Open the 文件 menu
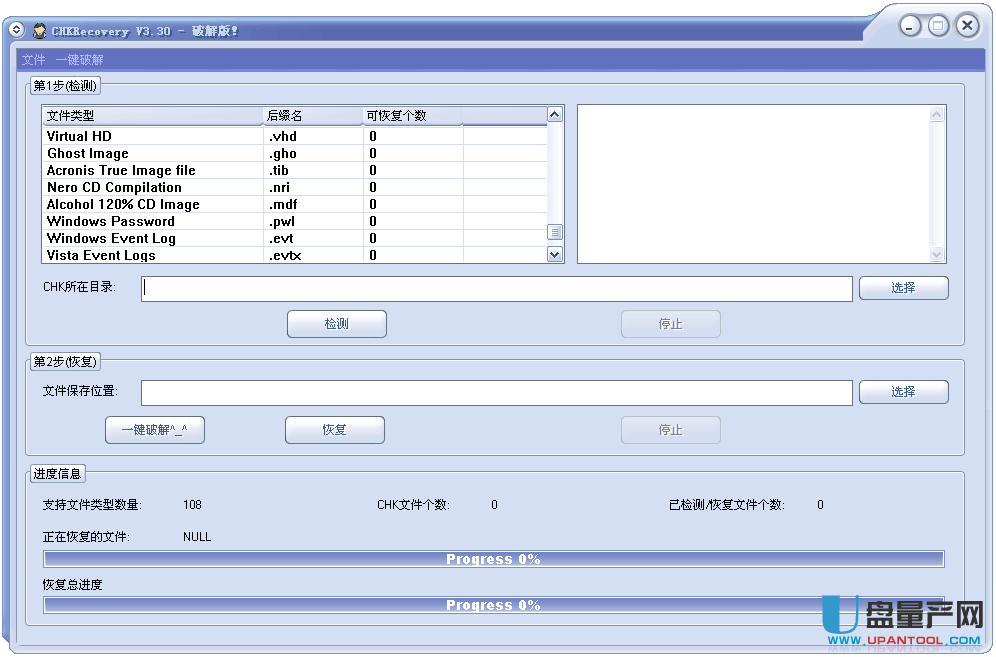This screenshot has height=657, width=996. pyautogui.click(x=34, y=60)
